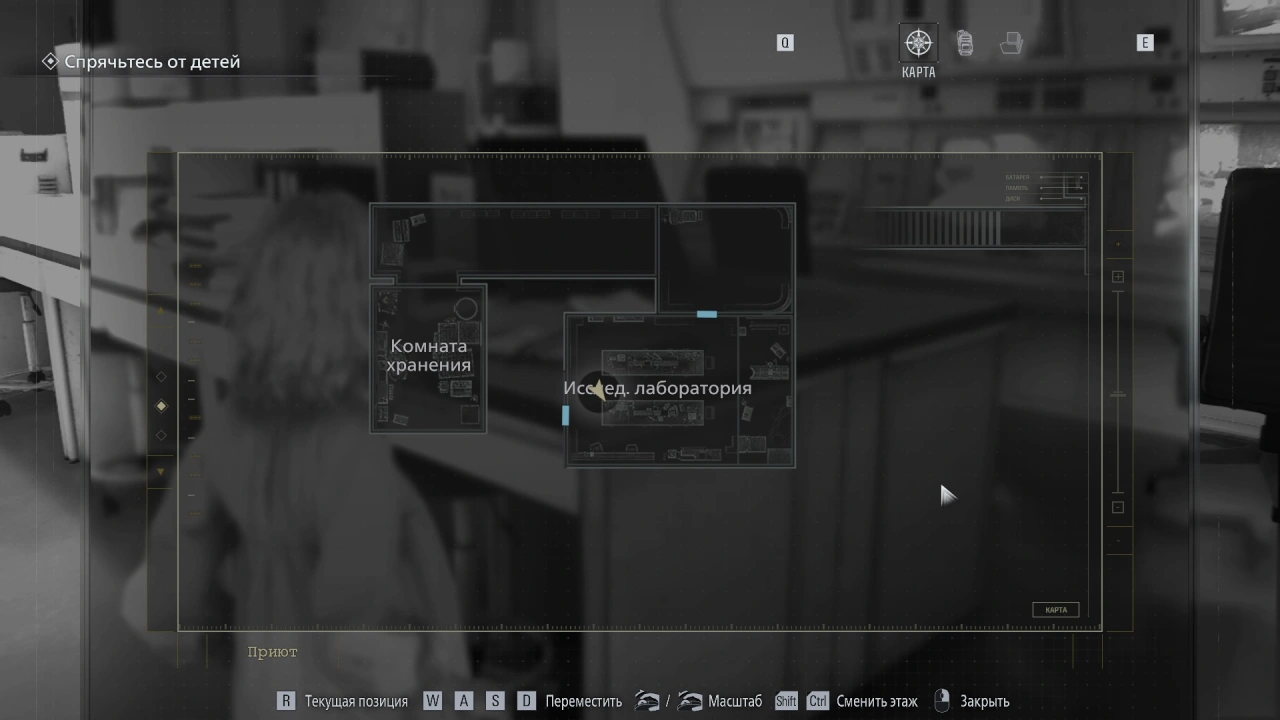Go up a floor with up arrow
This screenshot has height=720, width=1280.
(161, 311)
